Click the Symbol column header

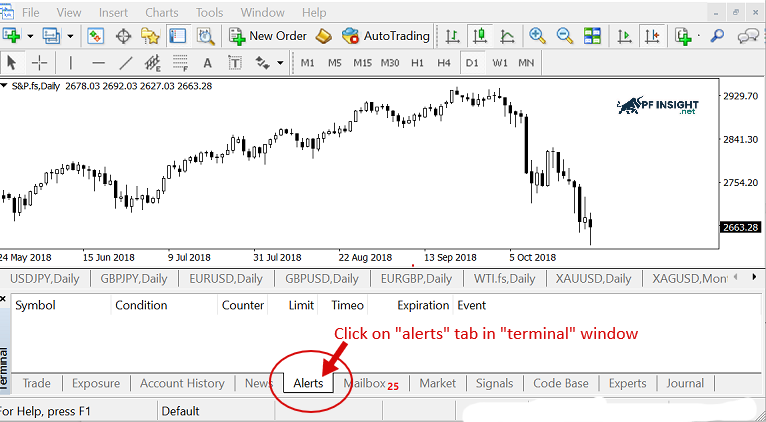coord(36,305)
